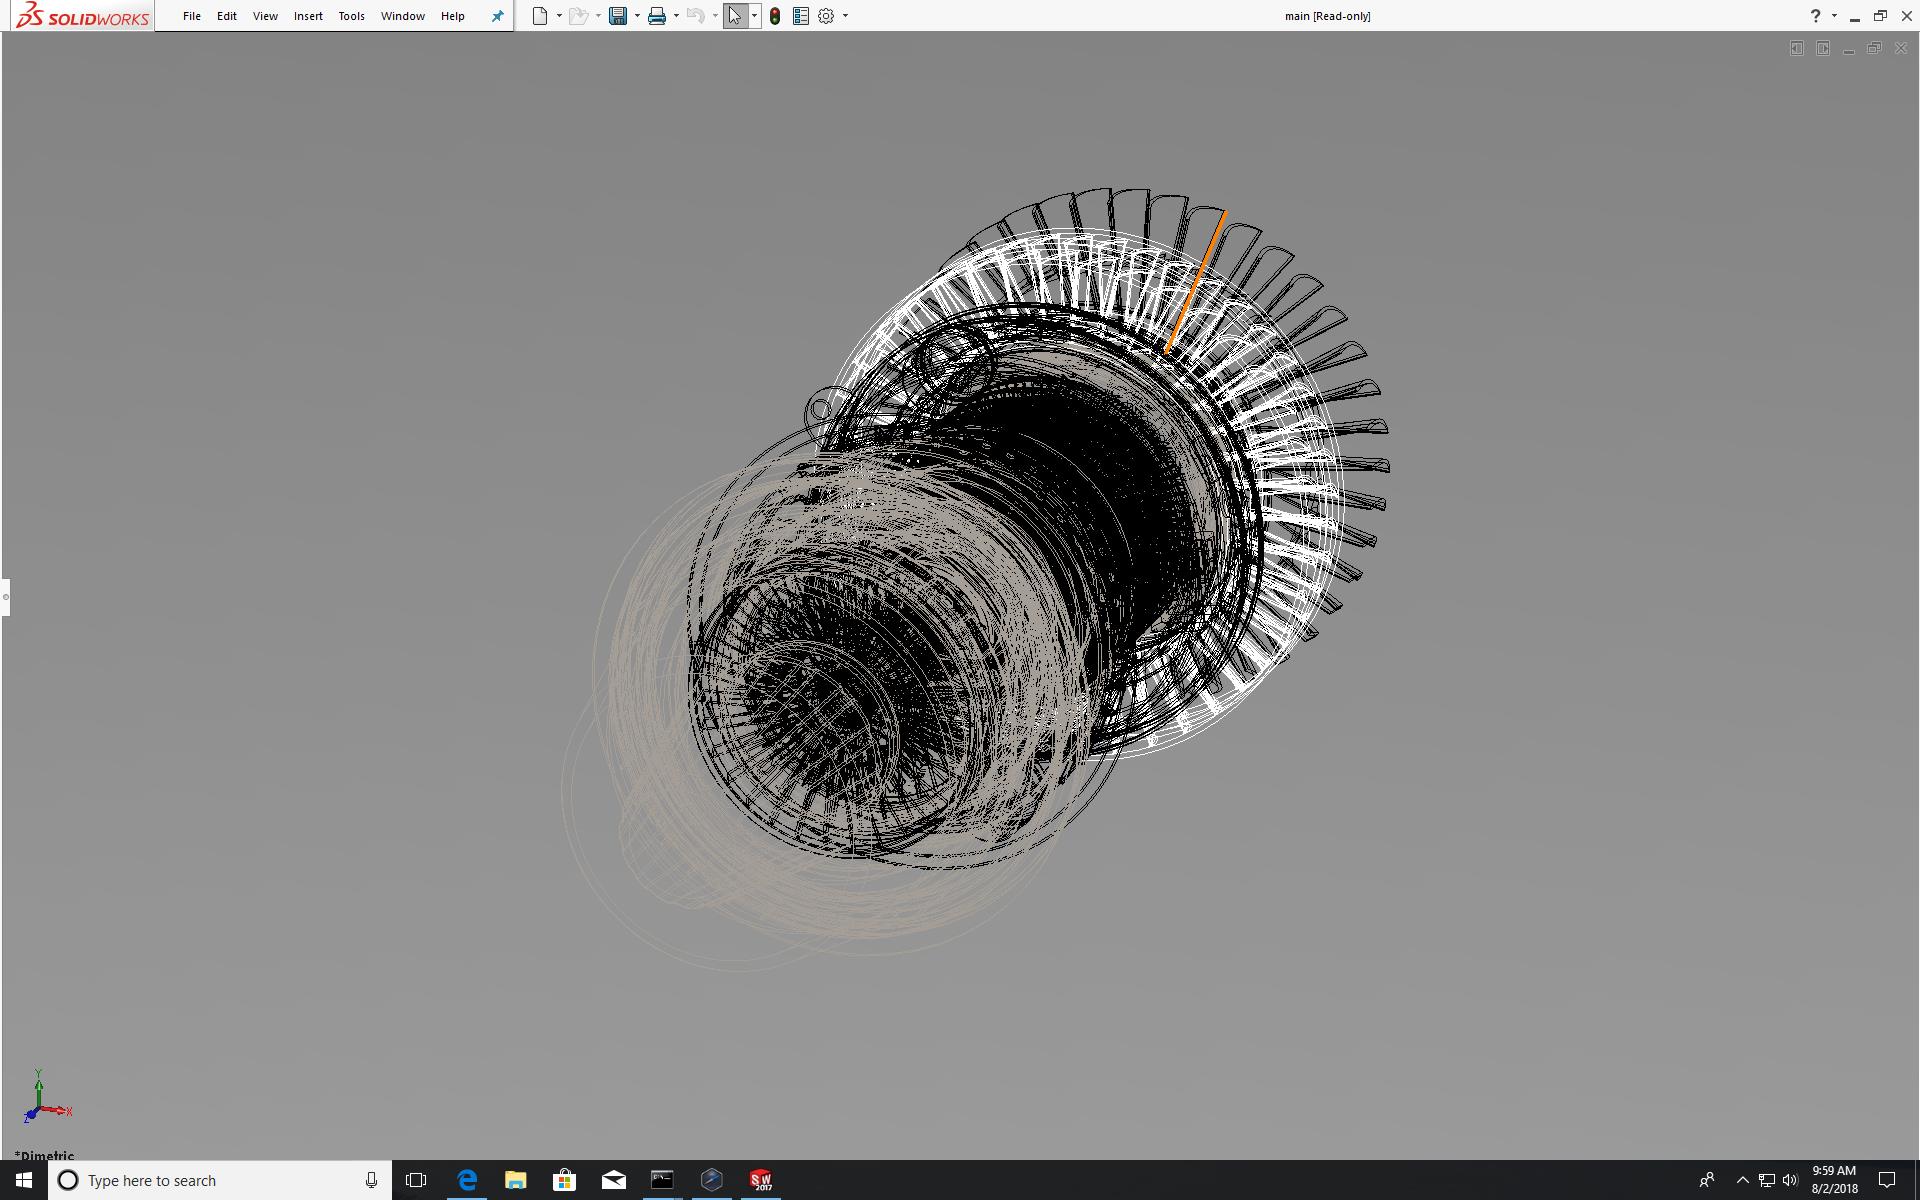
Task: Expand the Select tool dropdown arrow
Action: pos(754,16)
